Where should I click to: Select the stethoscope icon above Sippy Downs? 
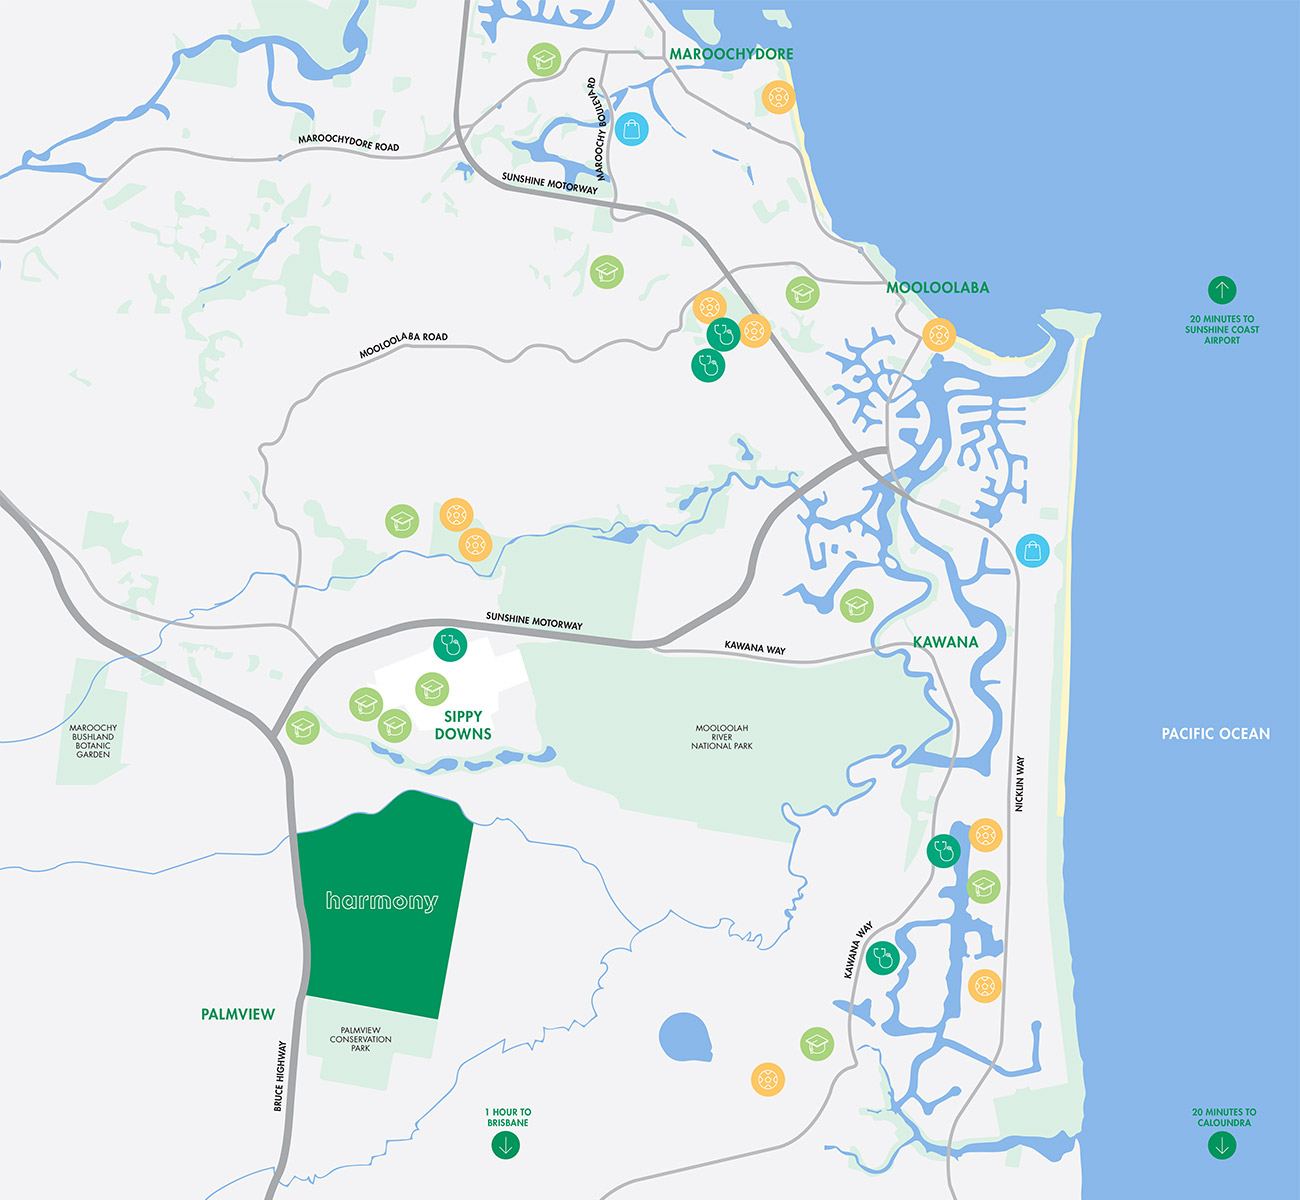(x=450, y=644)
